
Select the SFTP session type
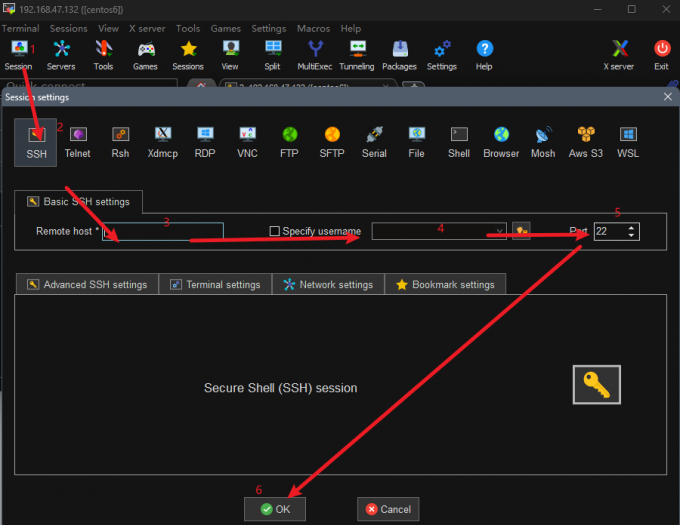point(332,142)
